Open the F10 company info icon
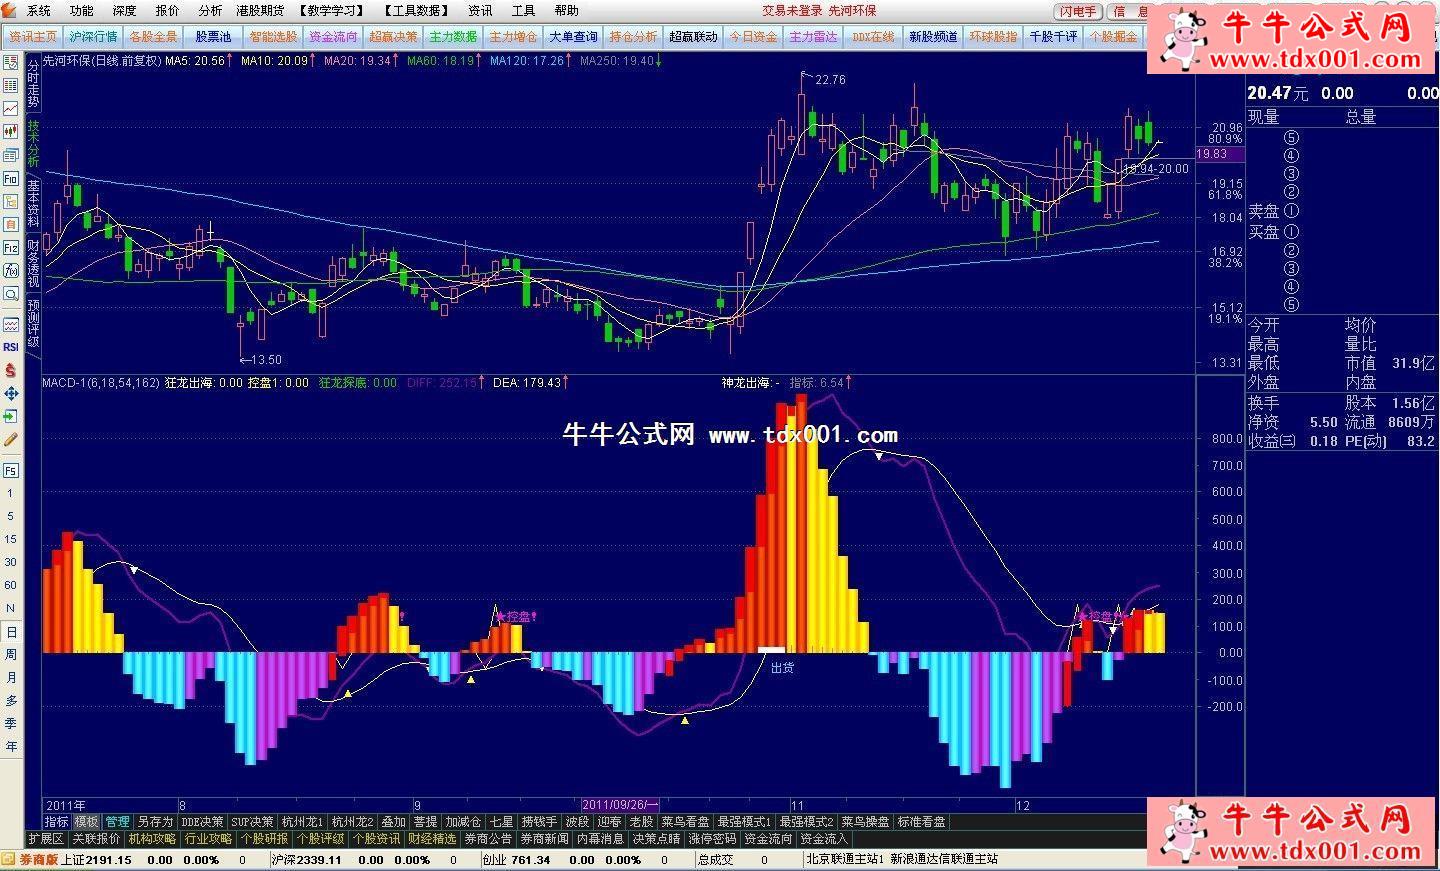Image resolution: width=1440 pixels, height=871 pixels. coord(10,178)
